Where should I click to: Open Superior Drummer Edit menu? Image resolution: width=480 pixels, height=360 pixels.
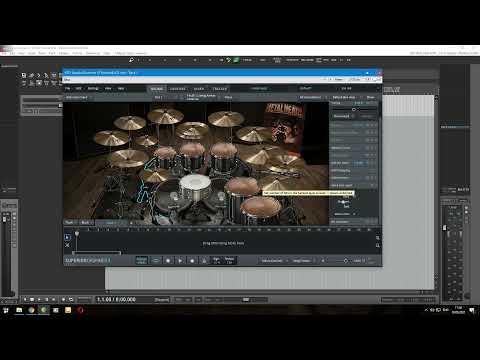[79, 89]
